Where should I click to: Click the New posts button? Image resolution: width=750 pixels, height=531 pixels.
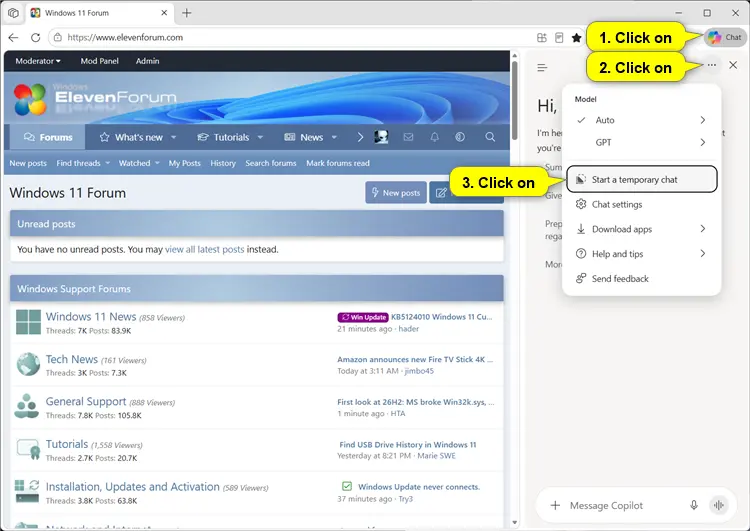[396, 192]
